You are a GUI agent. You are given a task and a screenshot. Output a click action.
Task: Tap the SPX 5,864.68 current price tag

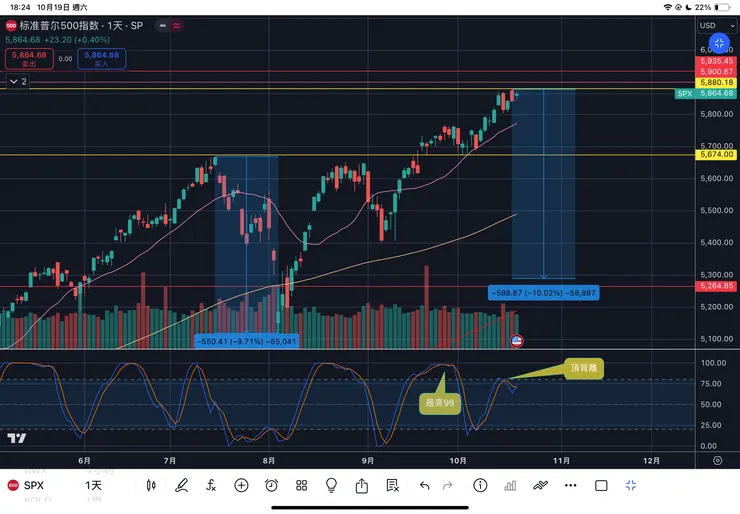click(706, 93)
